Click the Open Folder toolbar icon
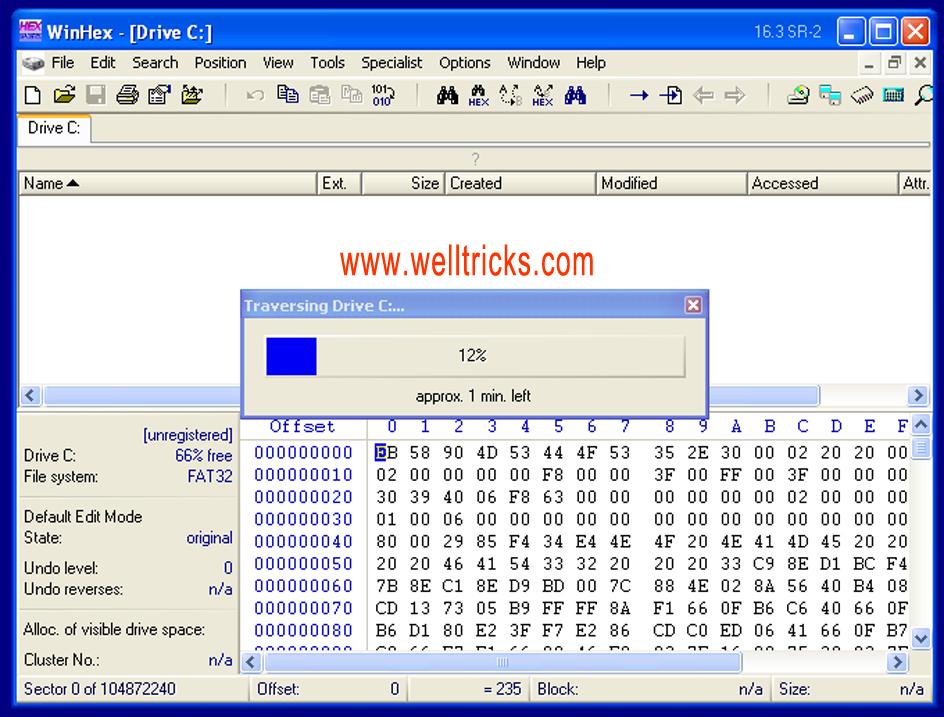The image size is (944, 717). (x=191, y=95)
